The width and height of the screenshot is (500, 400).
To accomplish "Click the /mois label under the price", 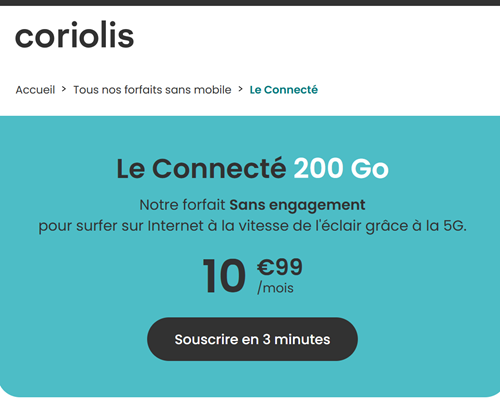I will tap(275, 288).
